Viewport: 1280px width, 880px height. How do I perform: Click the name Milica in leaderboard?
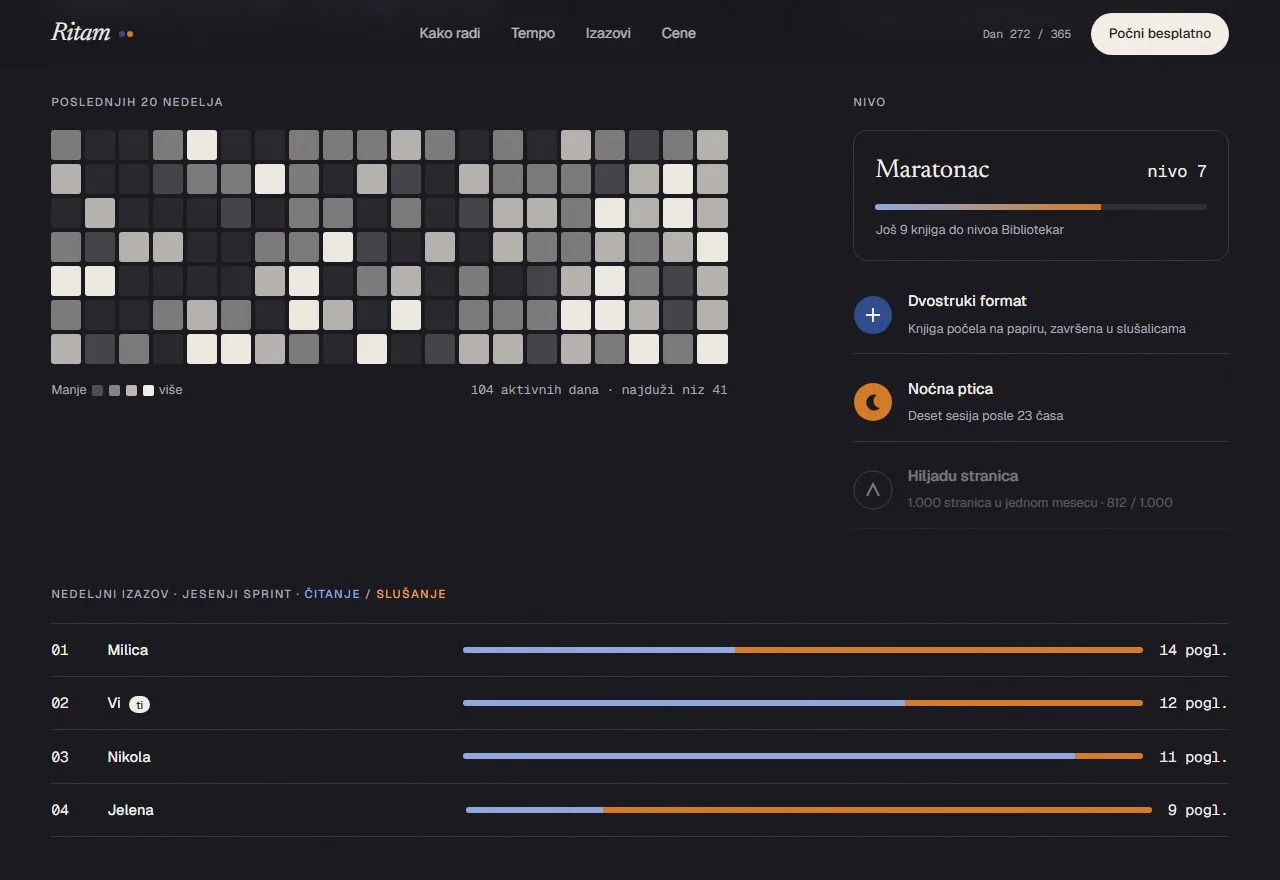(x=128, y=650)
